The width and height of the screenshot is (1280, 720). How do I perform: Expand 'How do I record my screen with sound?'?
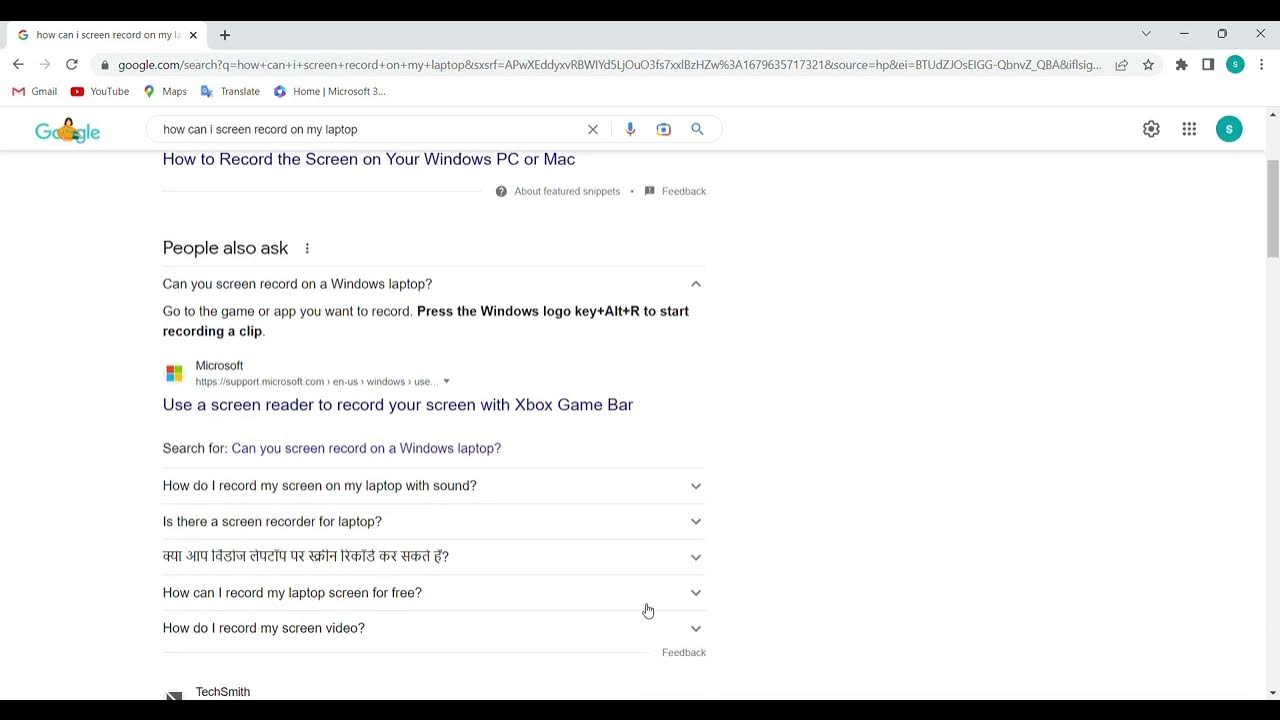tap(433, 486)
